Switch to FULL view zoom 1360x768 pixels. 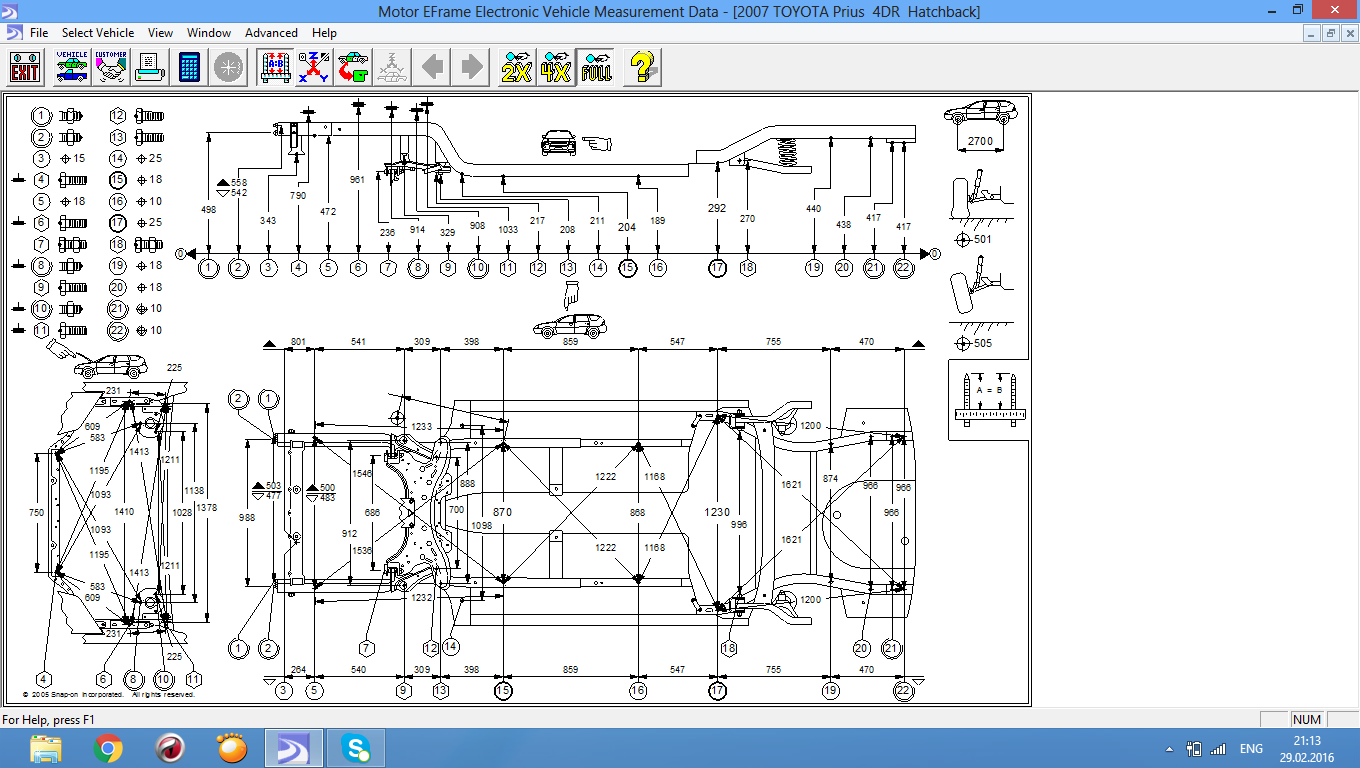(x=596, y=68)
